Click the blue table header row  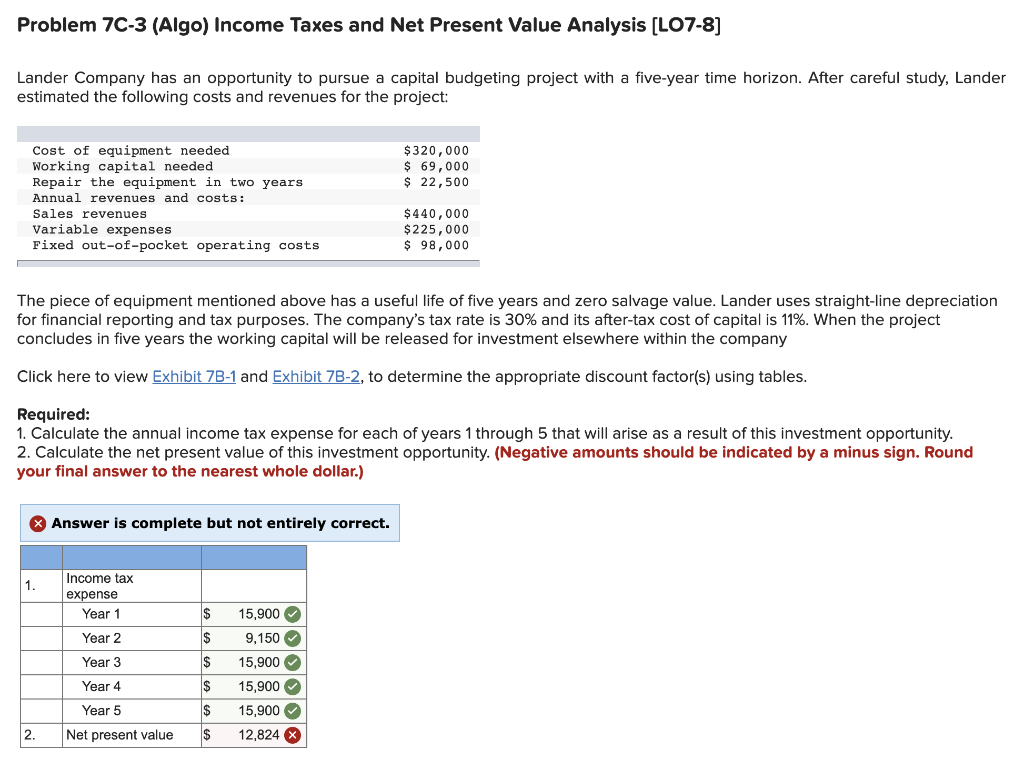point(165,557)
